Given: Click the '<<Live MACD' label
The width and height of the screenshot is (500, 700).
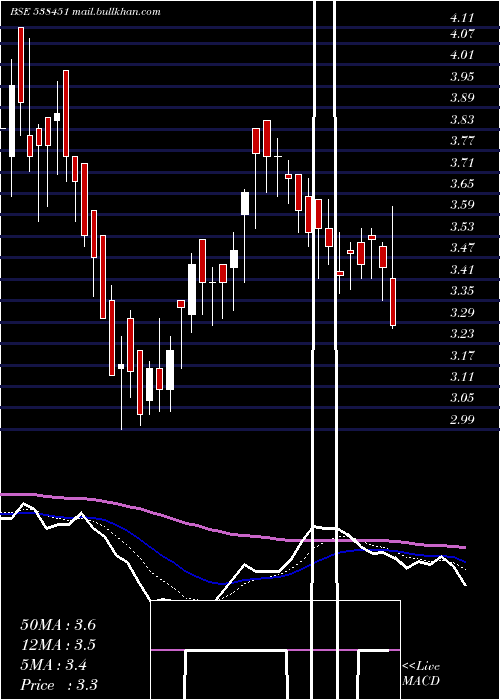Looking at the screenshot, I should tap(421, 673).
